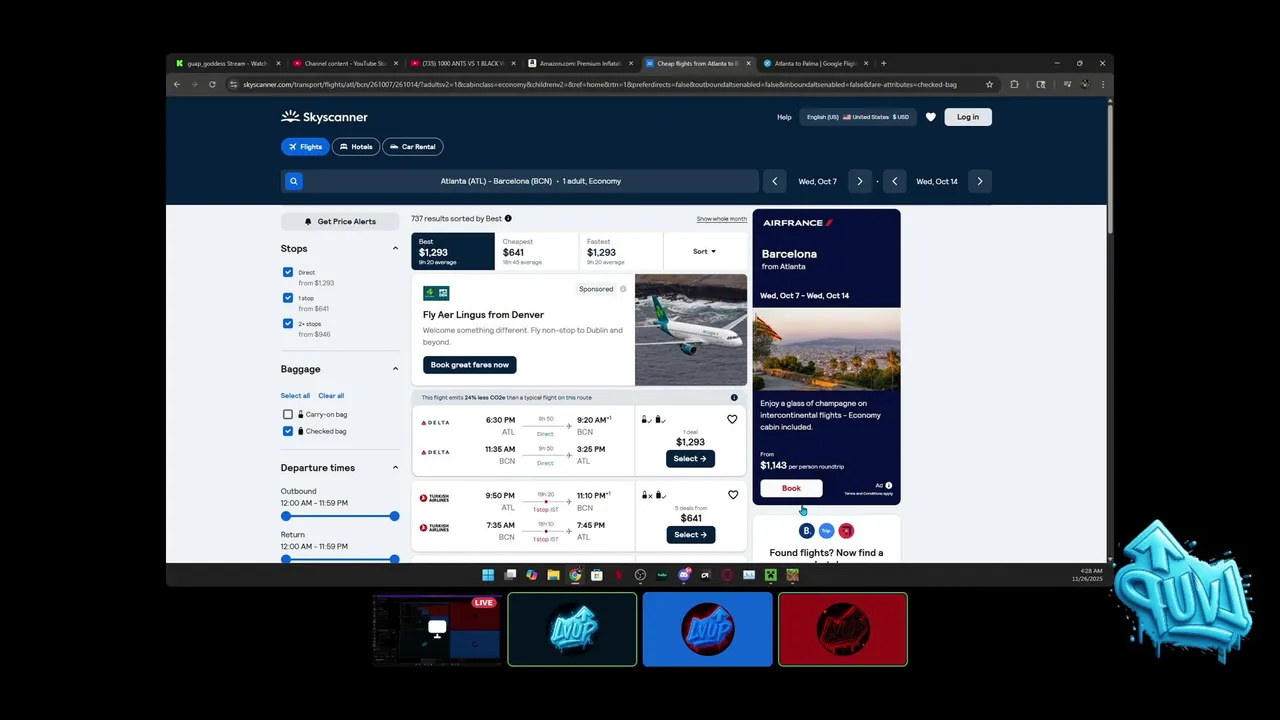
Task: Uncheck the Checked bag checkbox
Action: (288, 431)
